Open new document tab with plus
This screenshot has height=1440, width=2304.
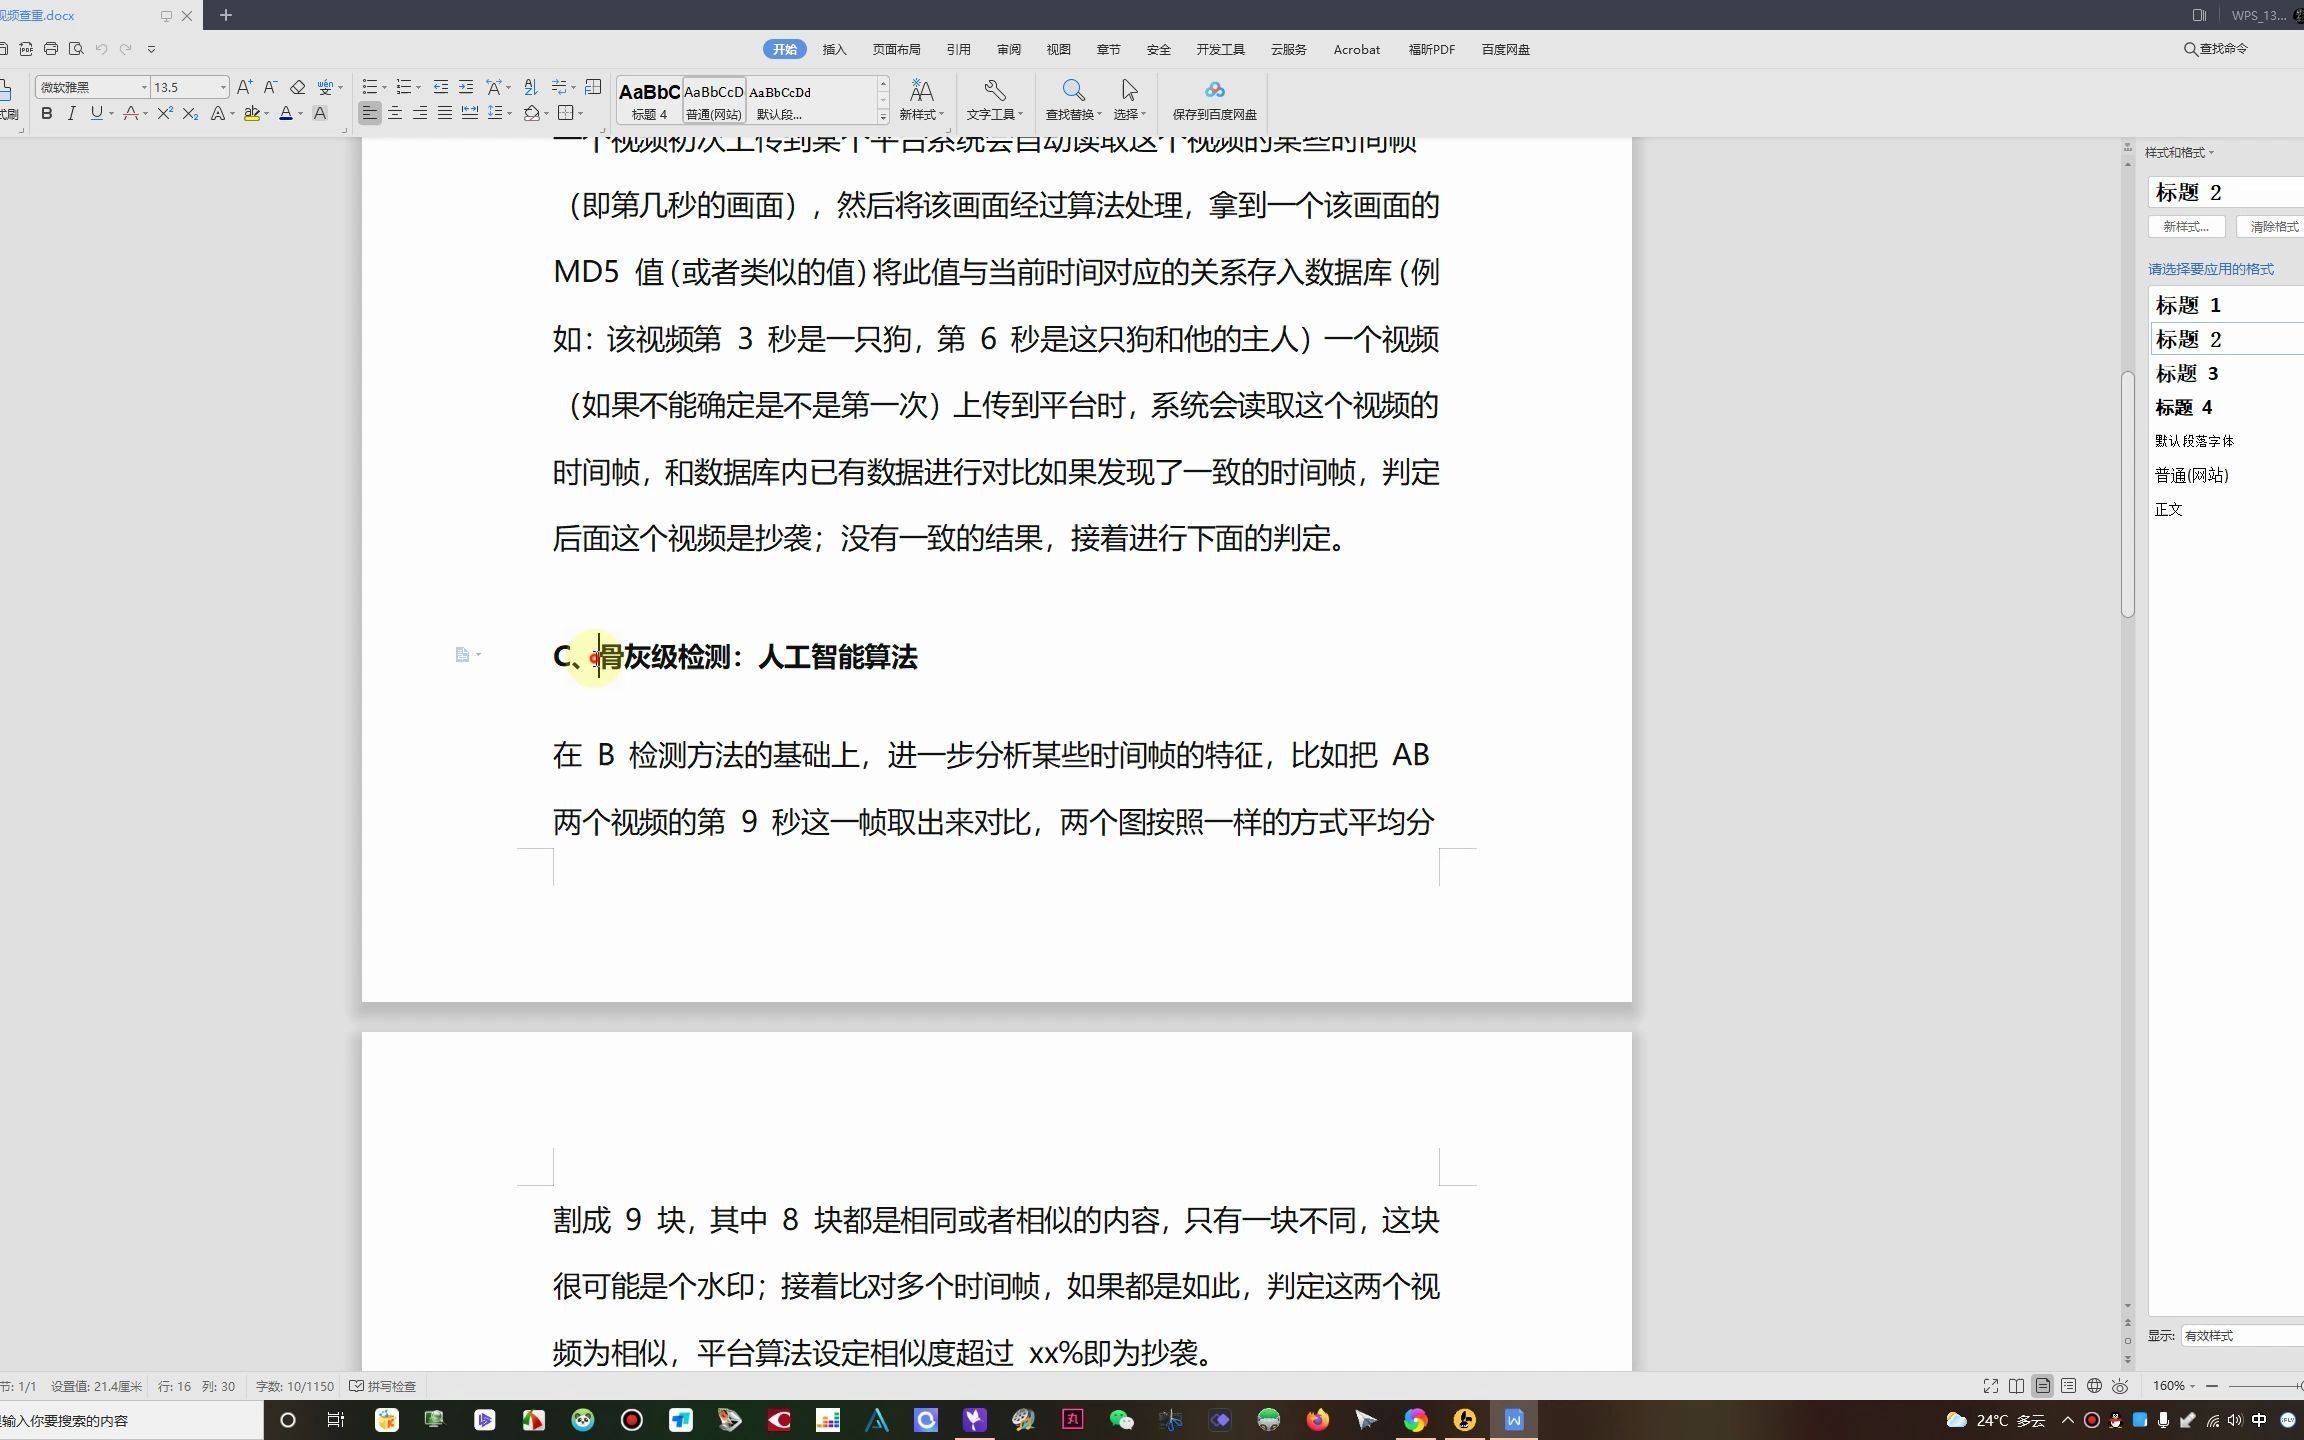pos(226,15)
